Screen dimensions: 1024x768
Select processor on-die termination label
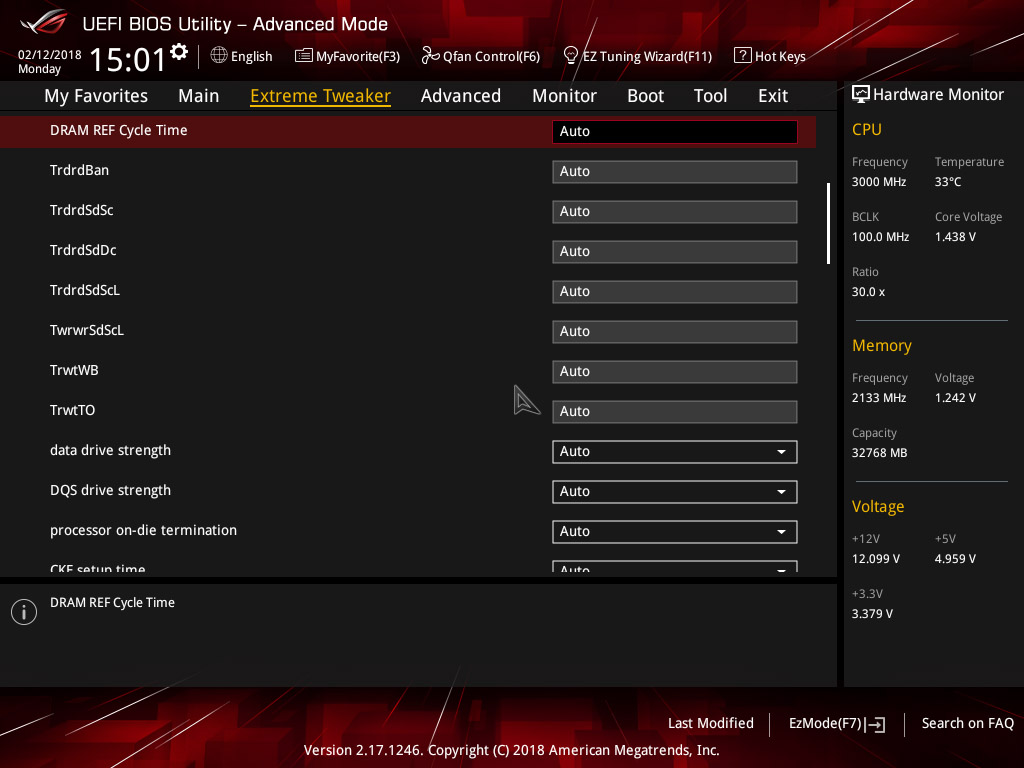(144, 530)
